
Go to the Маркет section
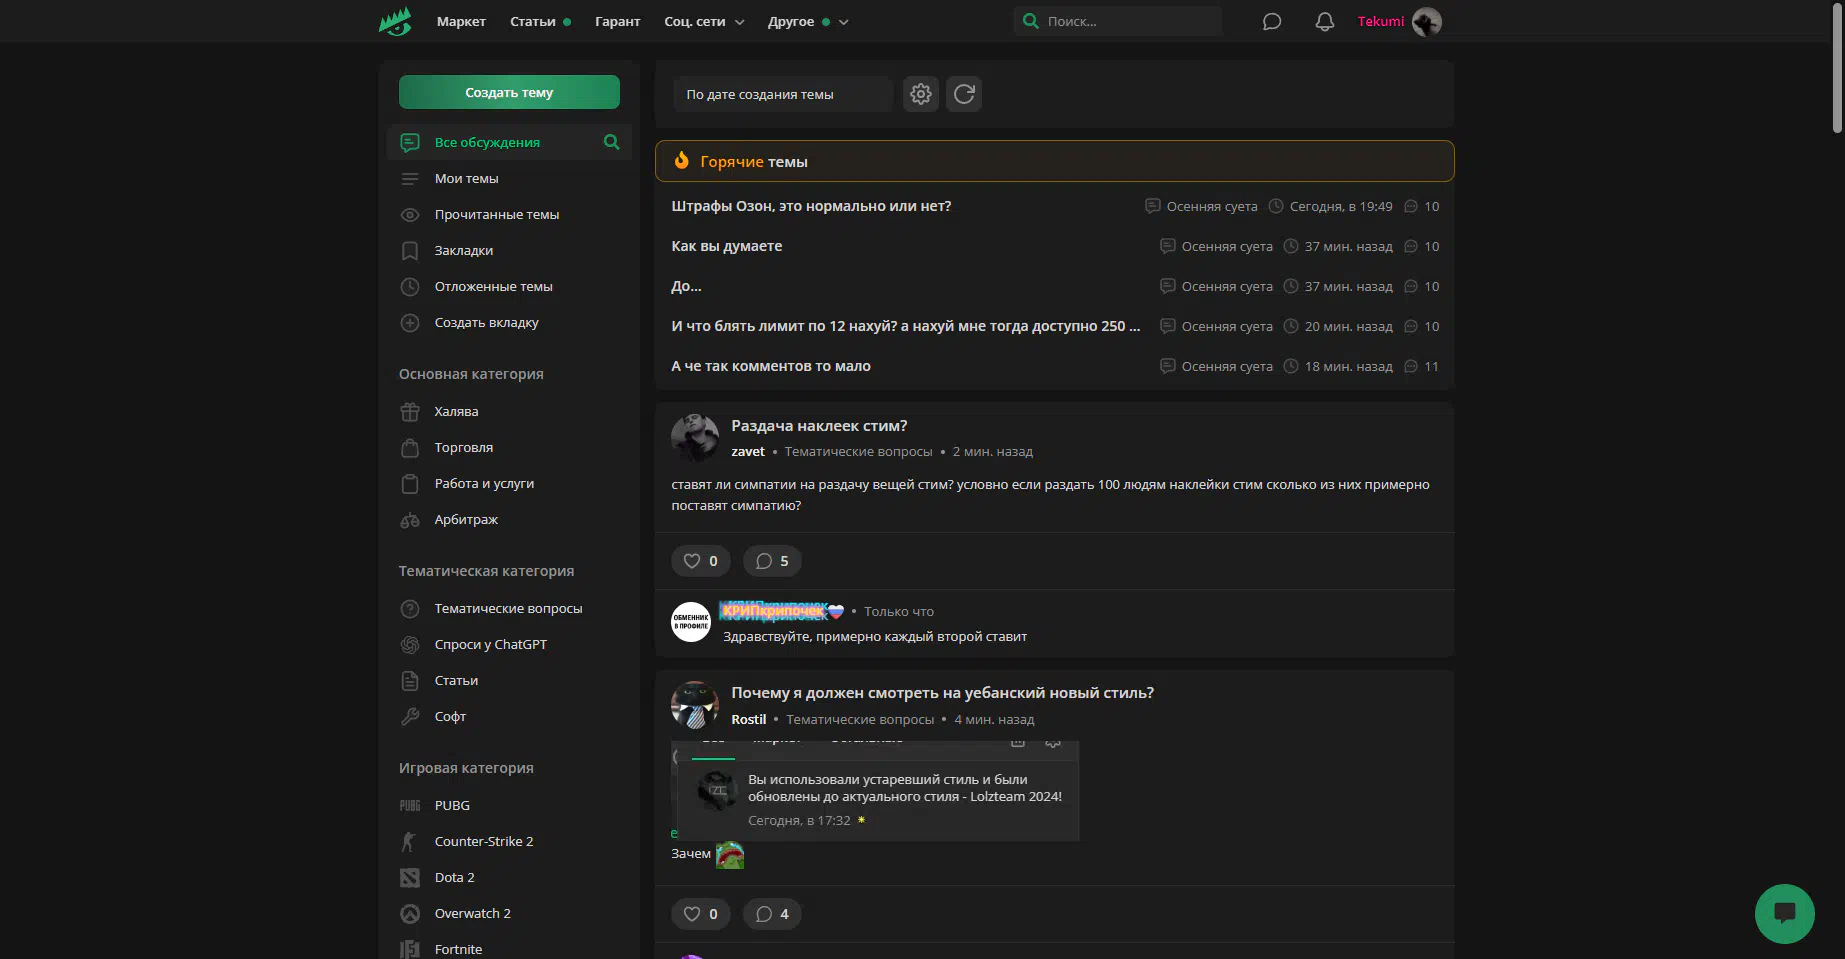(461, 21)
